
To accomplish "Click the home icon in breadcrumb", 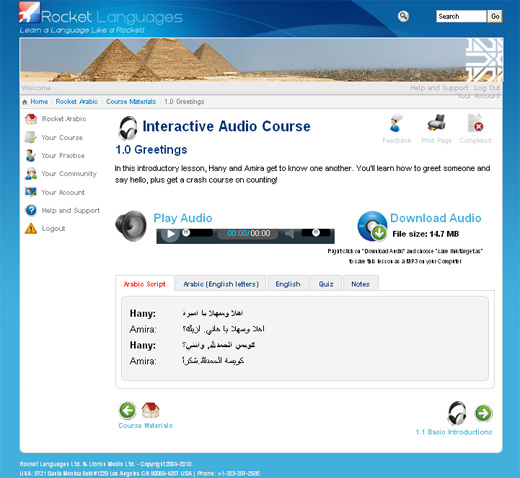I will [x=25, y=102].
